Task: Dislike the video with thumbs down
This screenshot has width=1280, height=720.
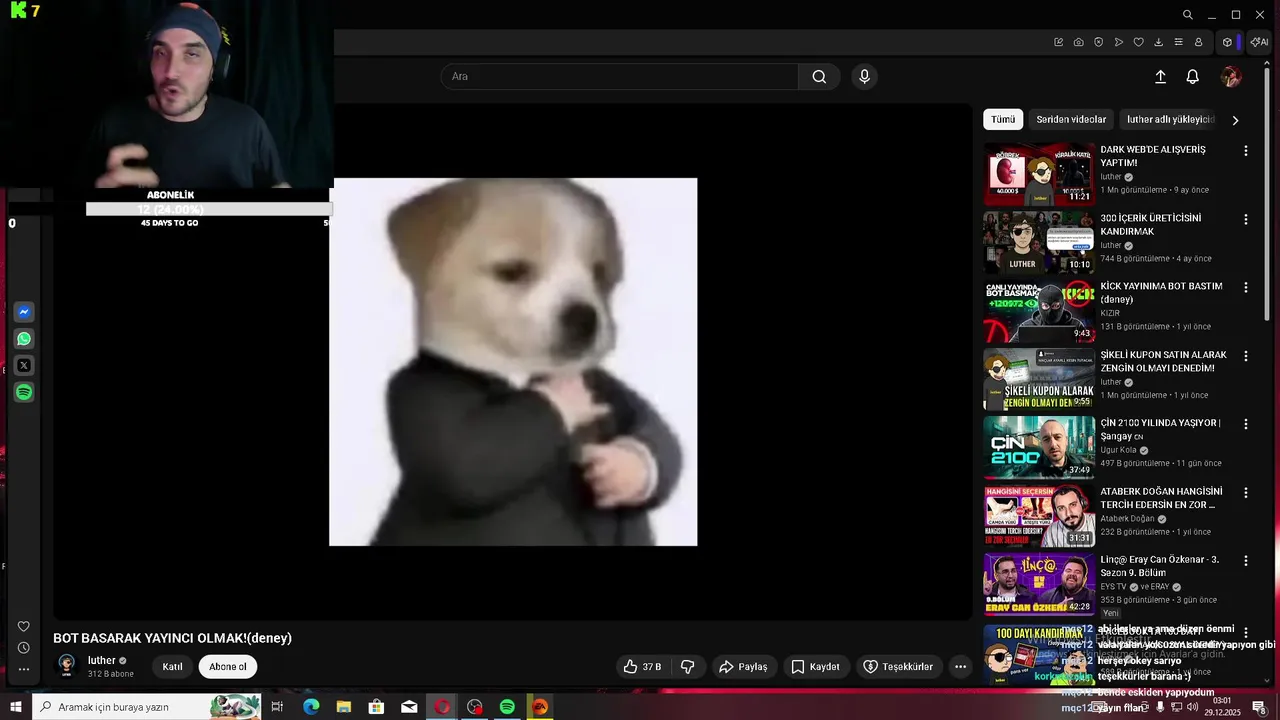Action: click(x=688, y=667)
